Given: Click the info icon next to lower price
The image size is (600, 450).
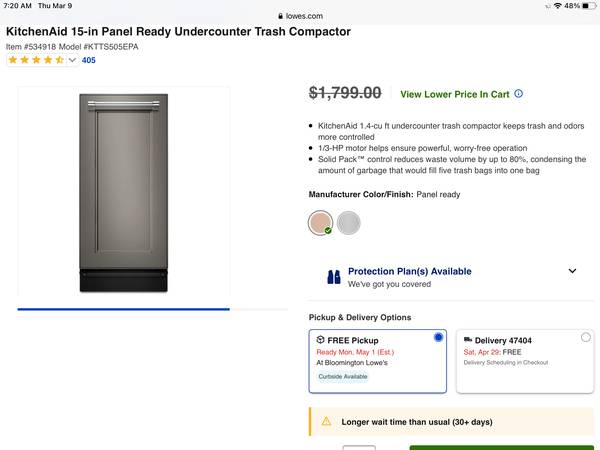Looking at the screenshot, I should click(518, 94).
